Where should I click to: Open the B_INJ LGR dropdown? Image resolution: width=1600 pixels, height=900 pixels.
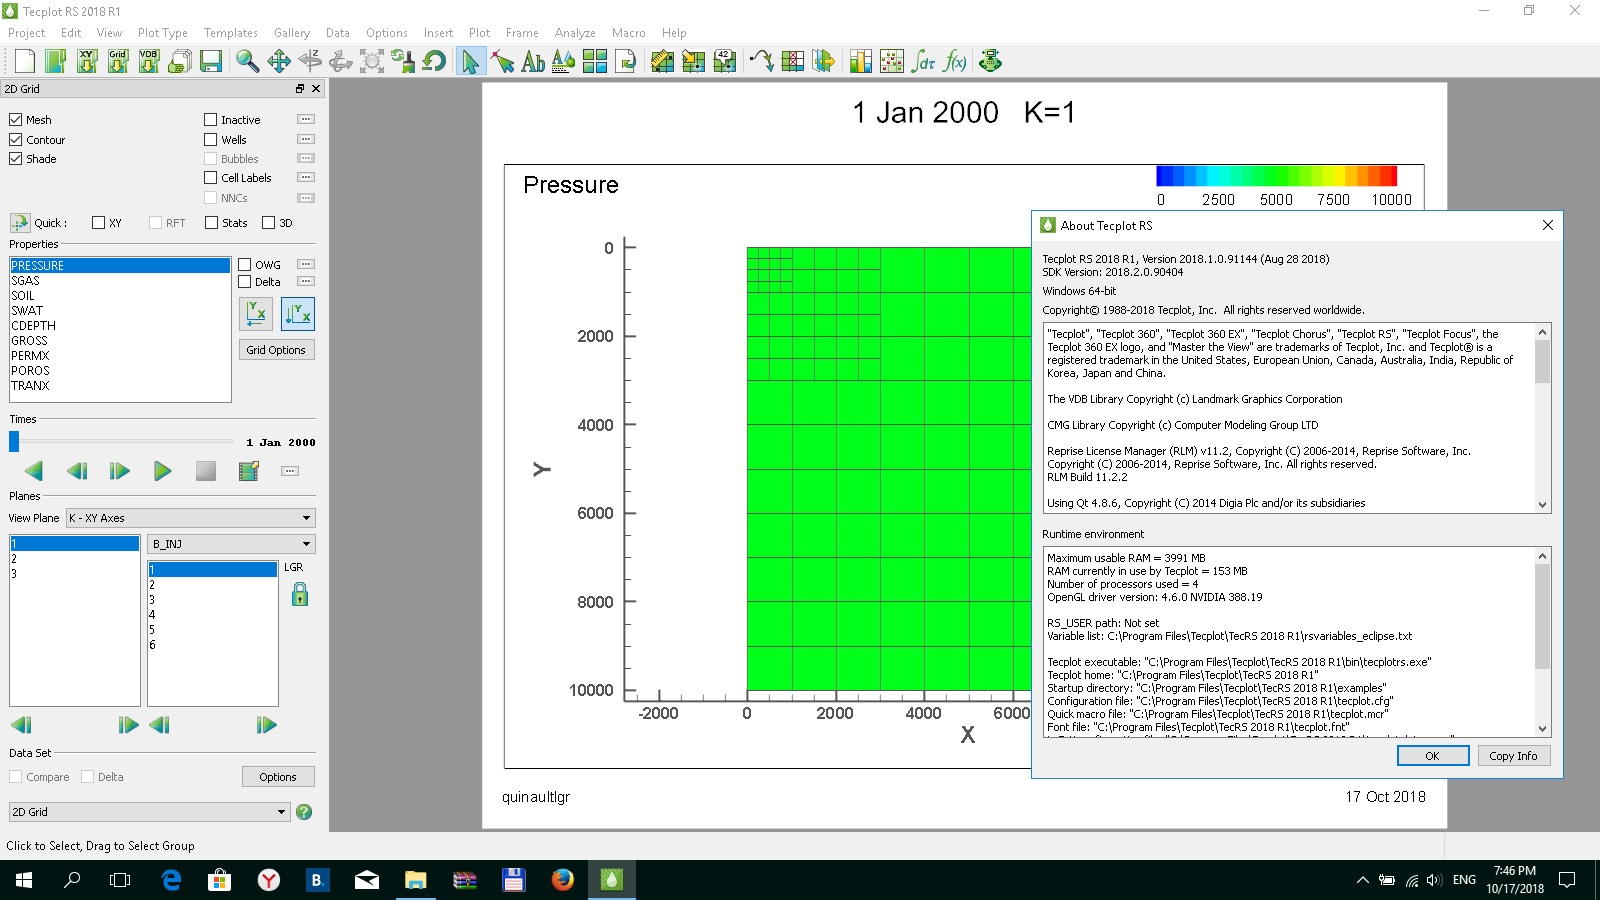[x=232, y=544]
